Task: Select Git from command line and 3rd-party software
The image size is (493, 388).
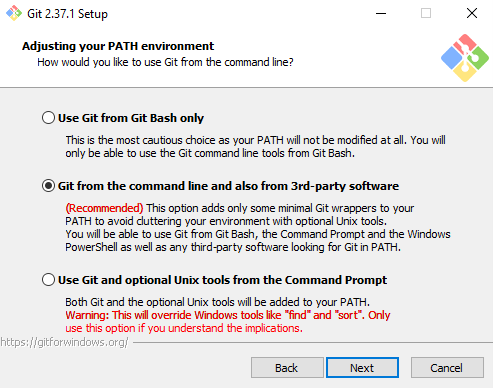Action: [x=48, y=186]
